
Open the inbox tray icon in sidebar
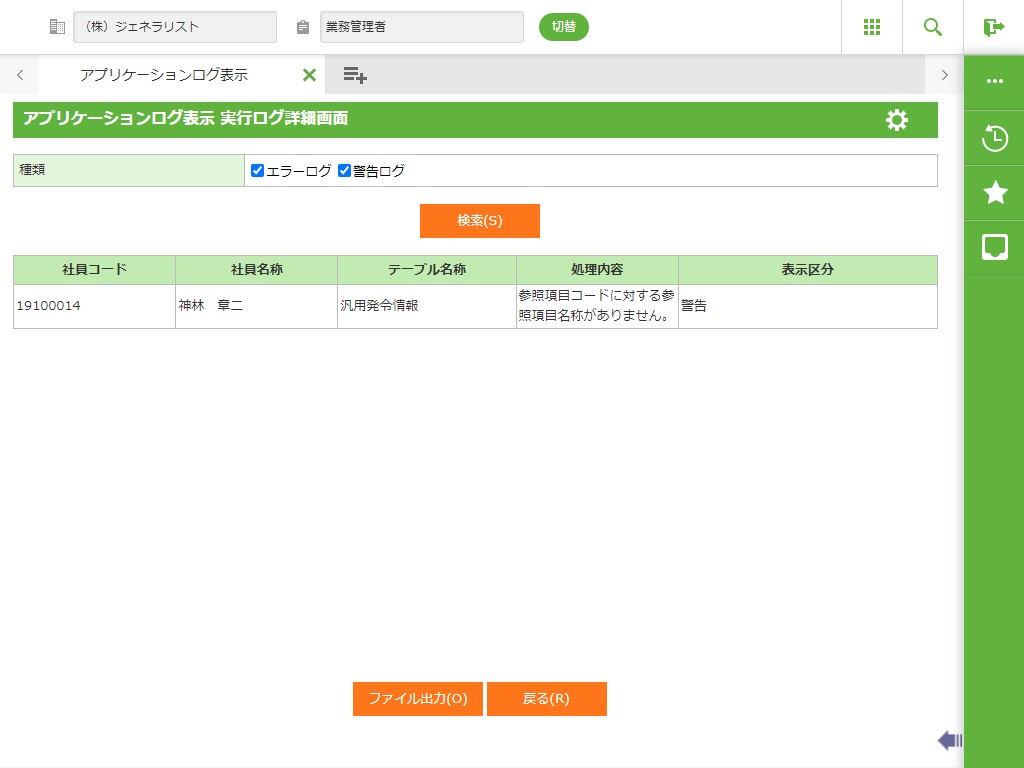tap(994, 247)
